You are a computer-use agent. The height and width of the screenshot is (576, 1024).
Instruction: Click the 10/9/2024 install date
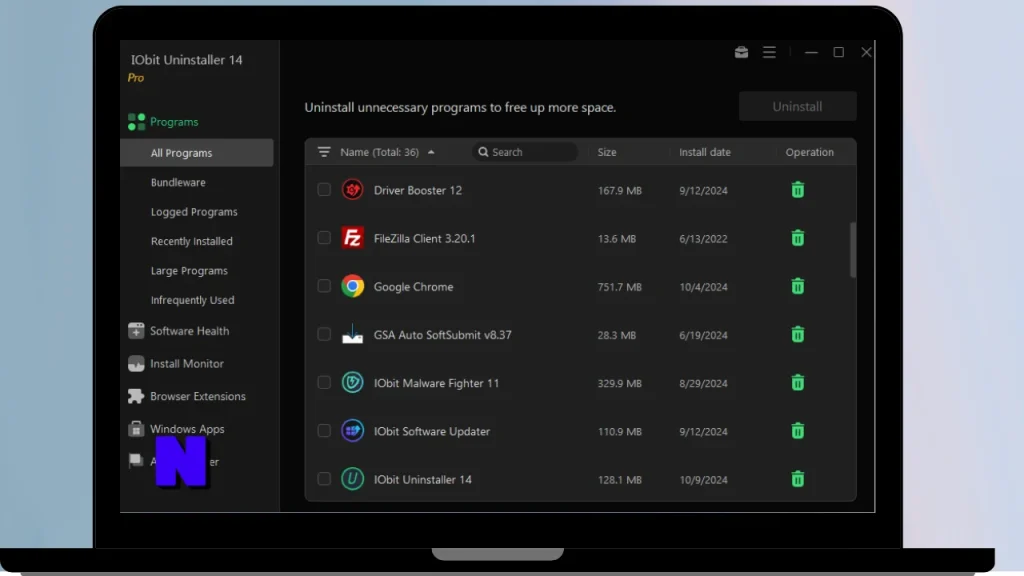tap(703, 480)
